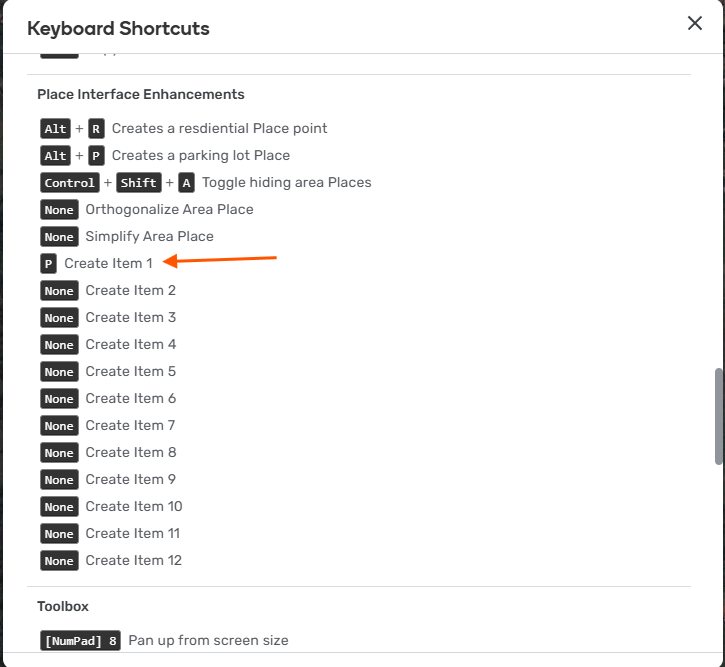Click the Control key badge for hiding area Places
725x667 pixels.
[x=69, y=183]
